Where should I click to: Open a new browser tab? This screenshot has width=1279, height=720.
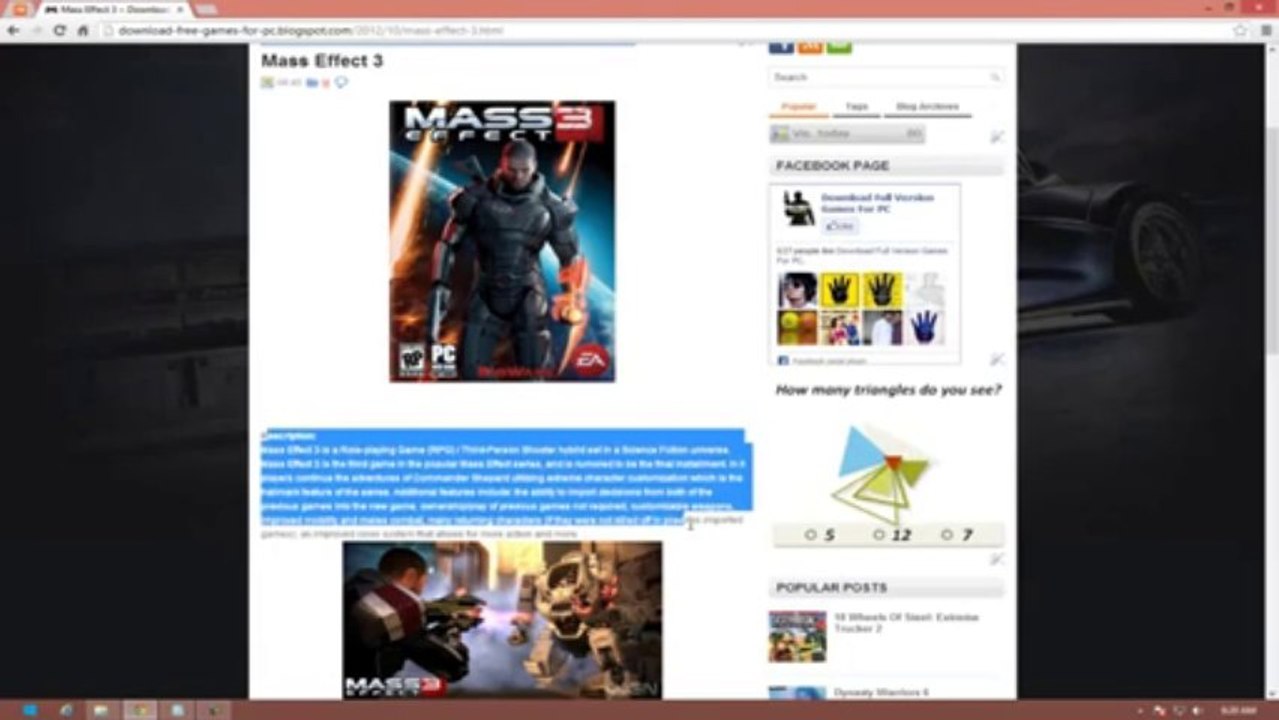tap(206, 9)
